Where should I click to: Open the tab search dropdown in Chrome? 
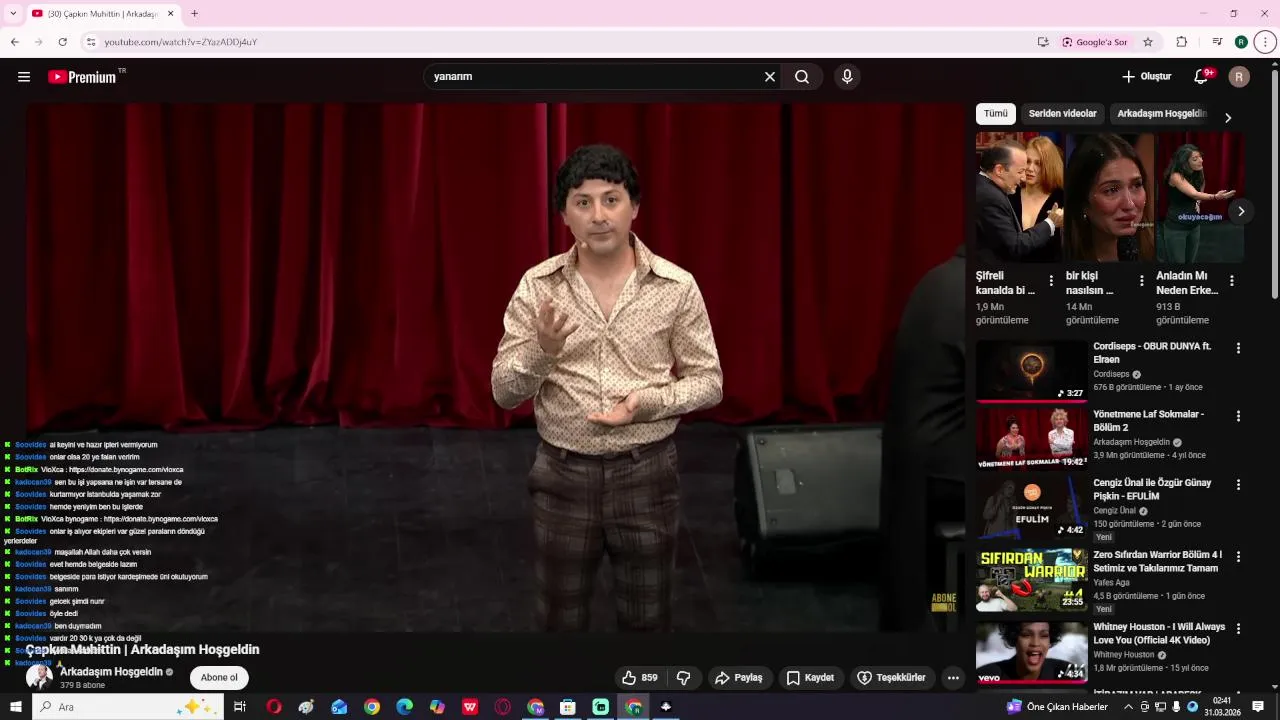pos(13,14)
